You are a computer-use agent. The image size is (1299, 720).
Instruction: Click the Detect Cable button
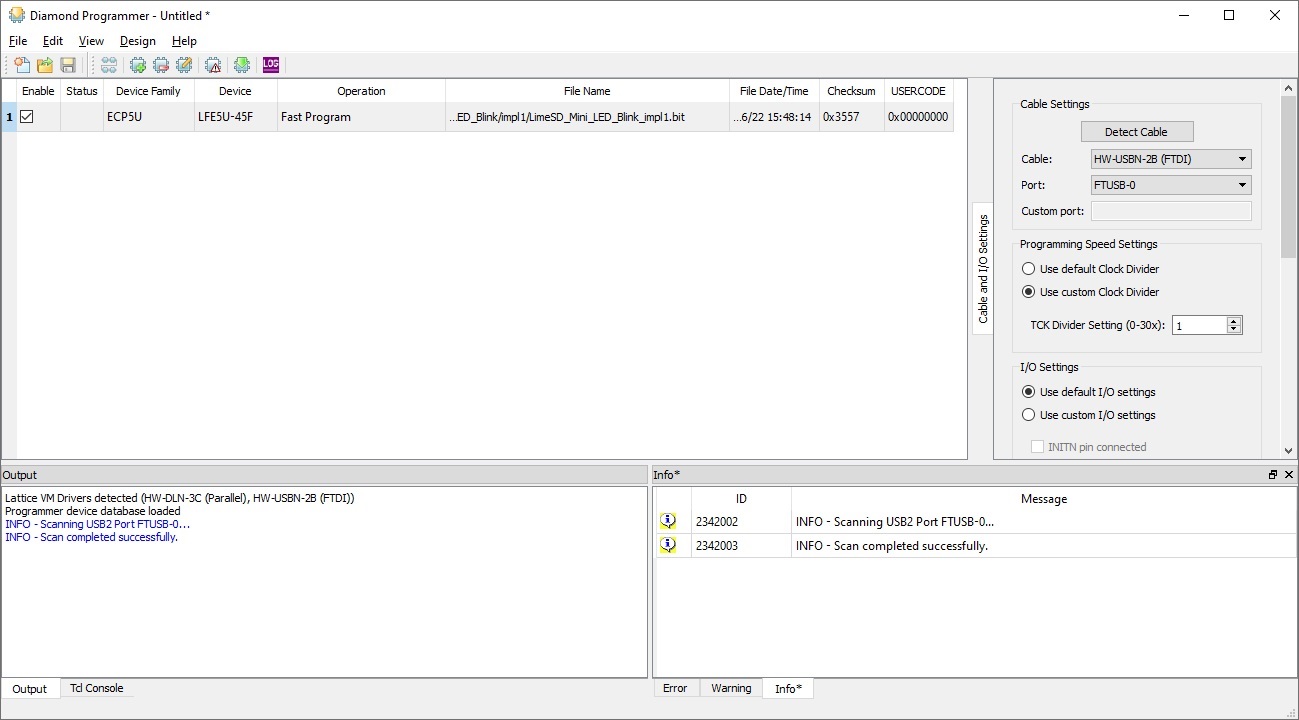pyautogui.click(x=1136, y=132)
